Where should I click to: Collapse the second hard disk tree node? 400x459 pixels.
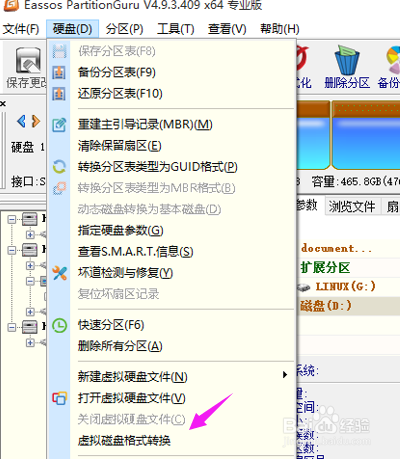(12, 250)
